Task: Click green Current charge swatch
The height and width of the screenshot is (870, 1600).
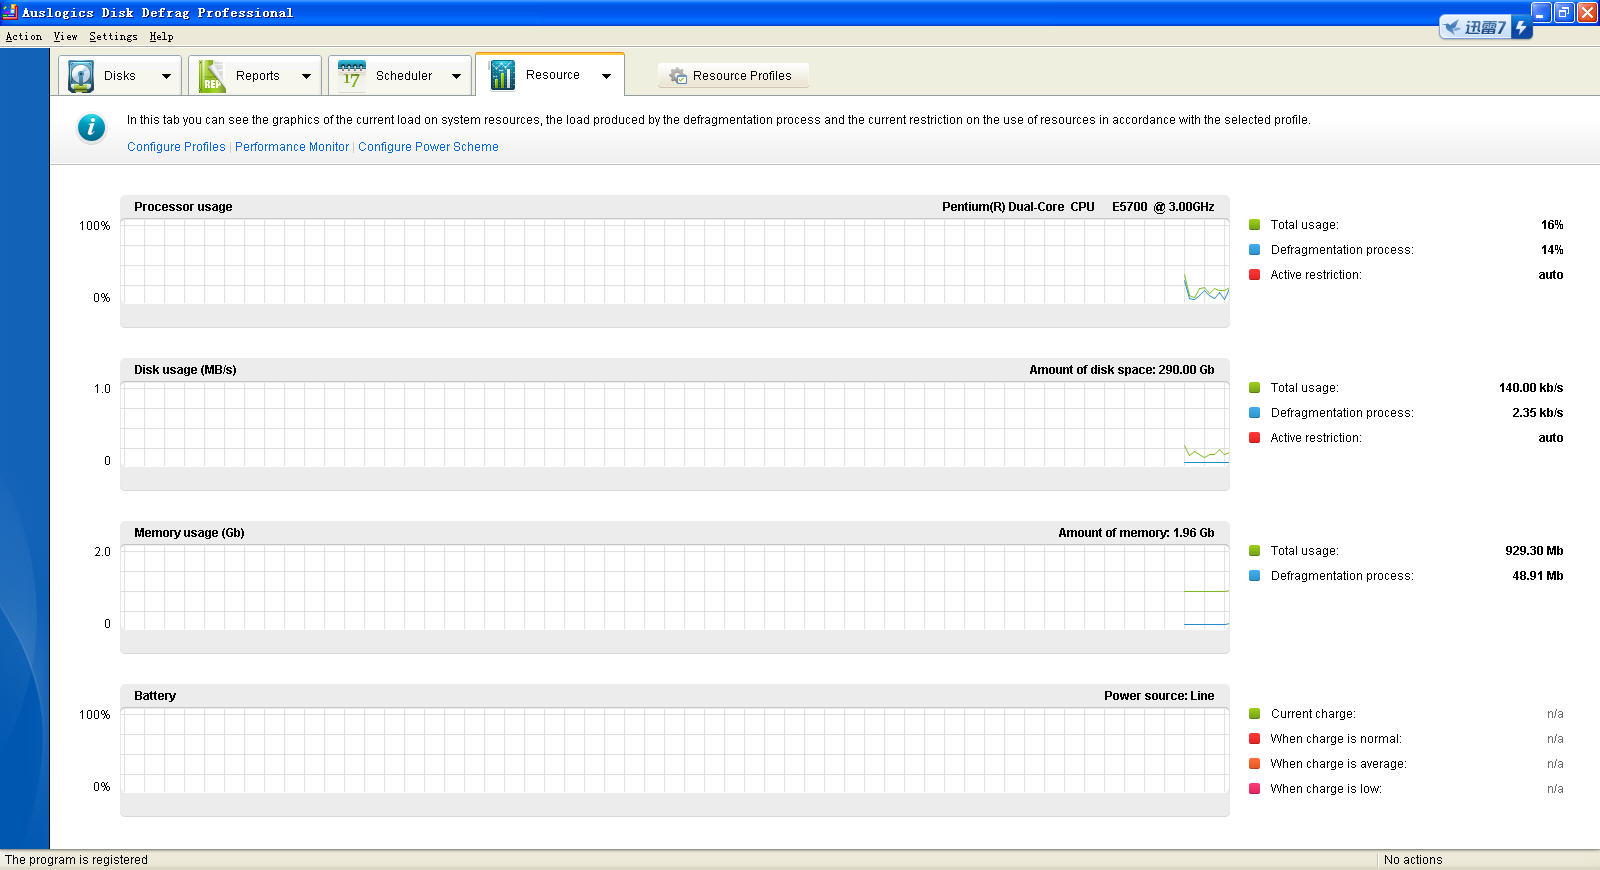Action: click(1254, 714)
